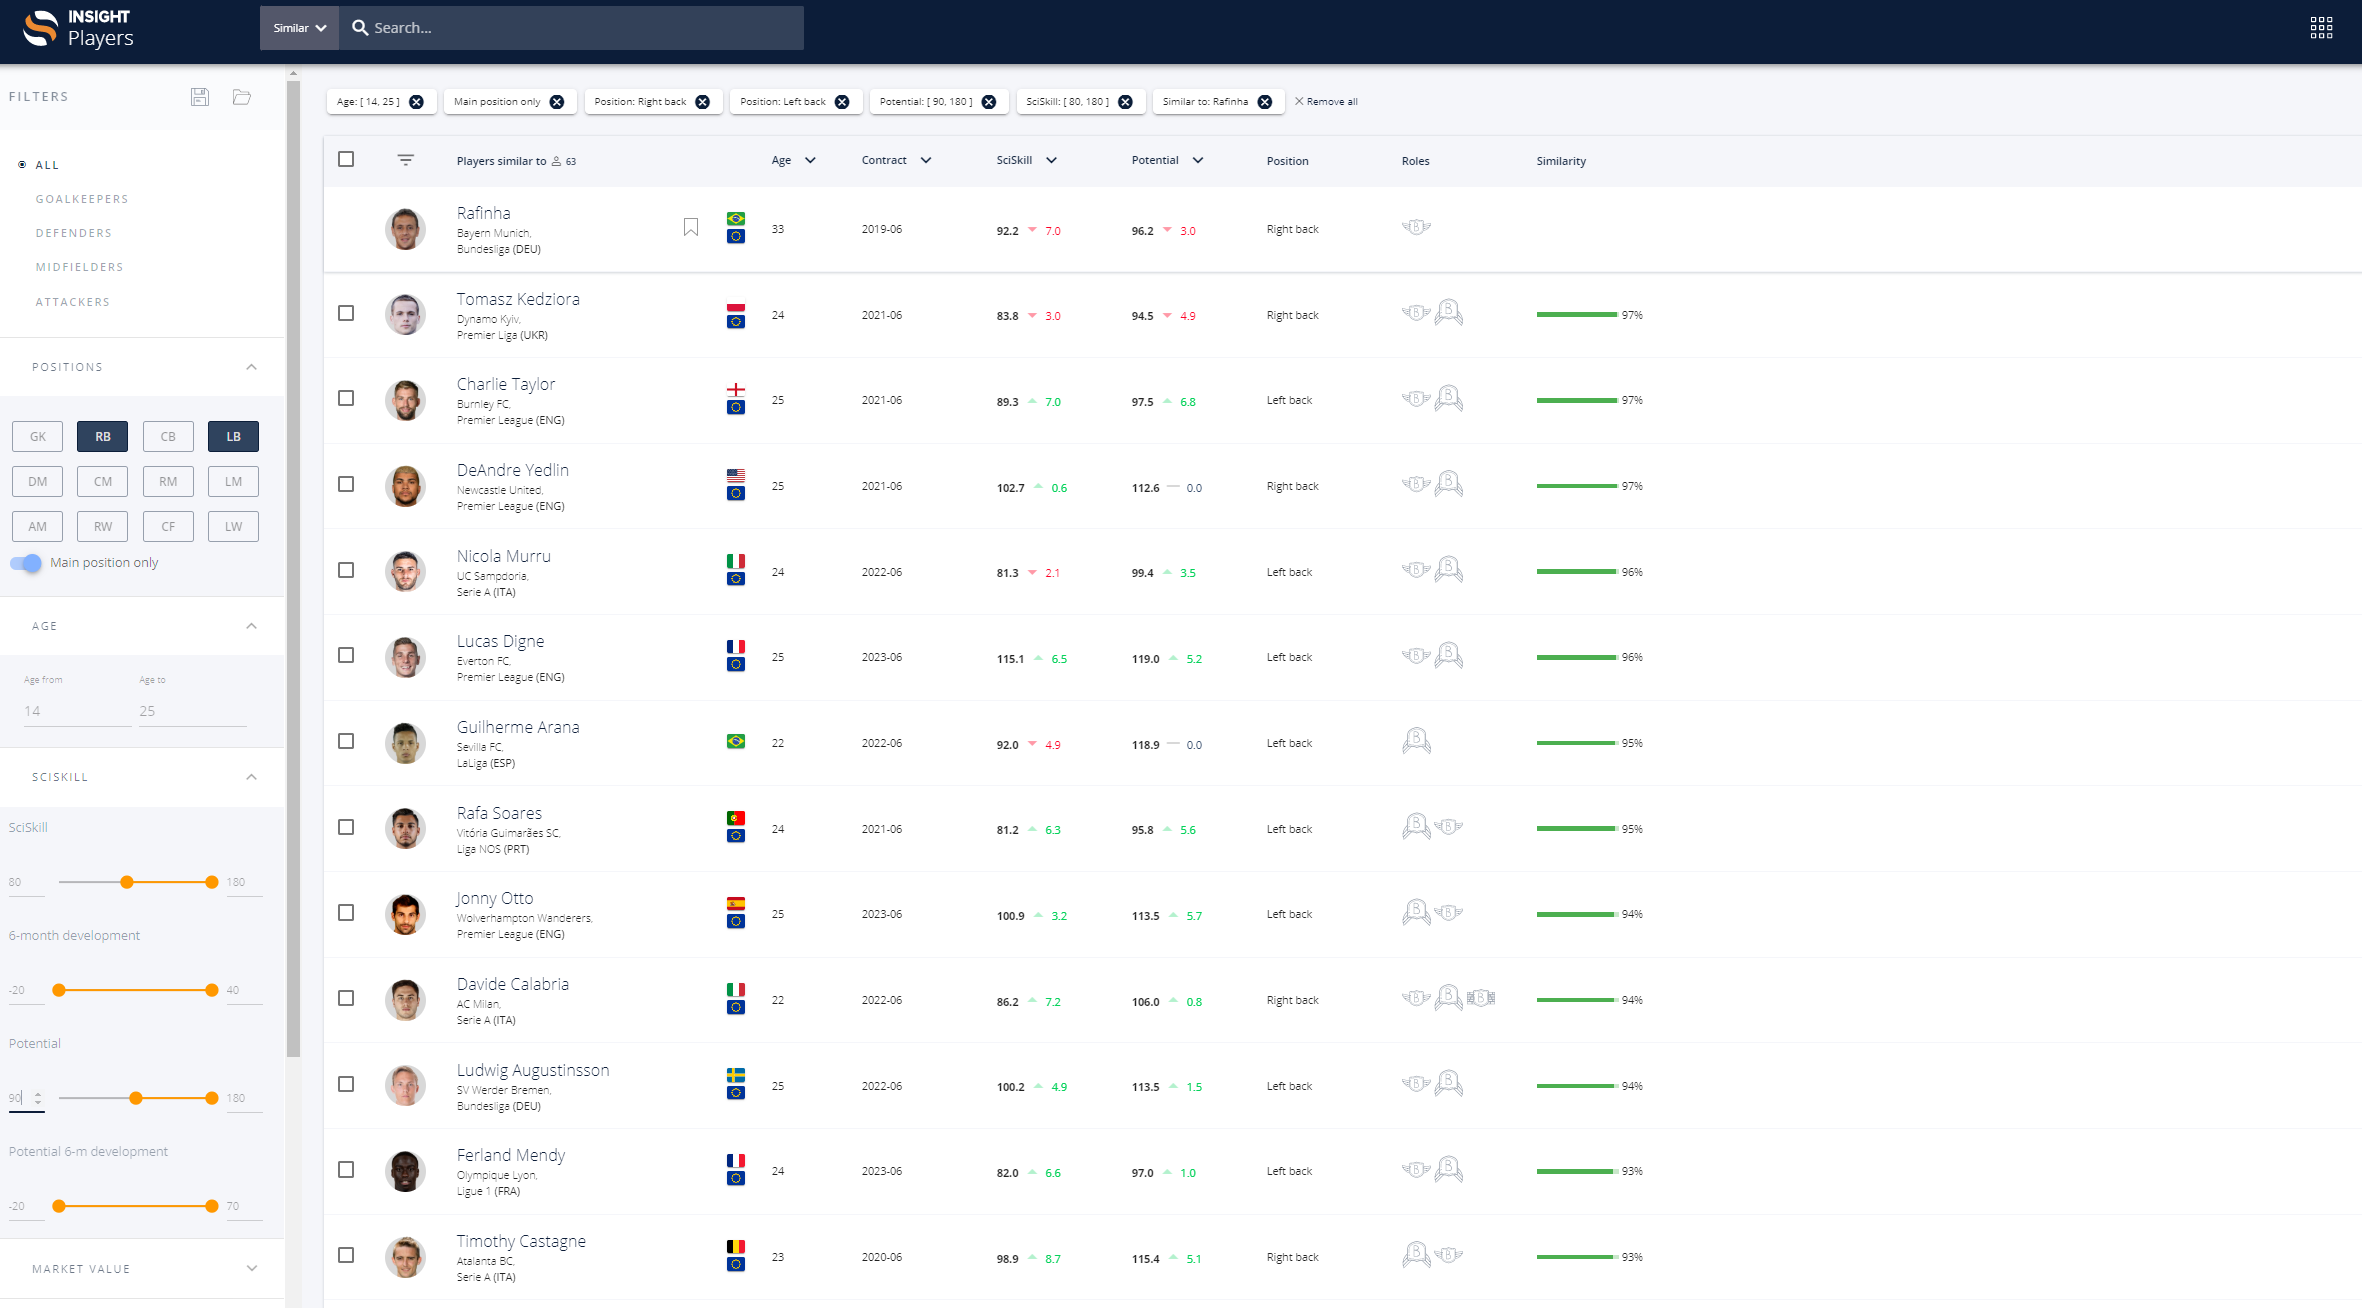
Task: Open Tomasz Kedziora player profile link
Action: 518,299
